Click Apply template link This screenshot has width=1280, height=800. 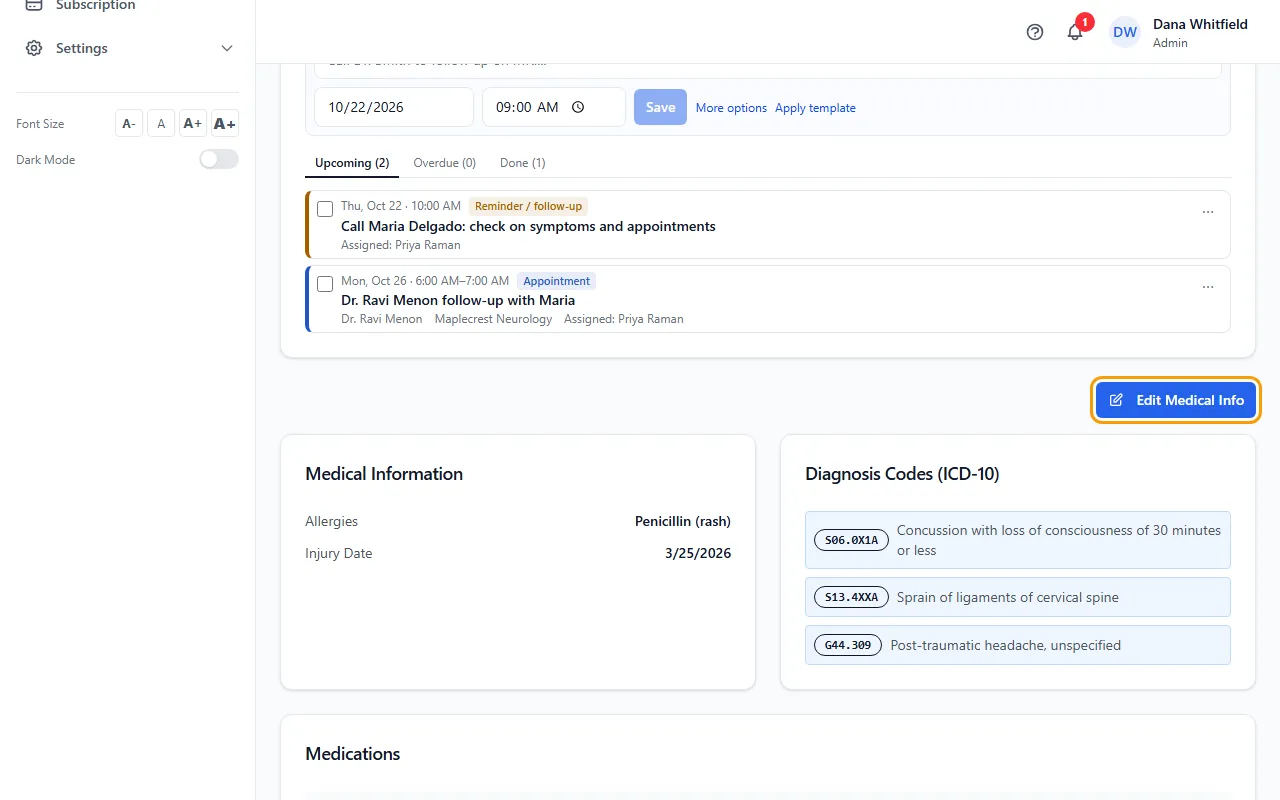(815, 108)
